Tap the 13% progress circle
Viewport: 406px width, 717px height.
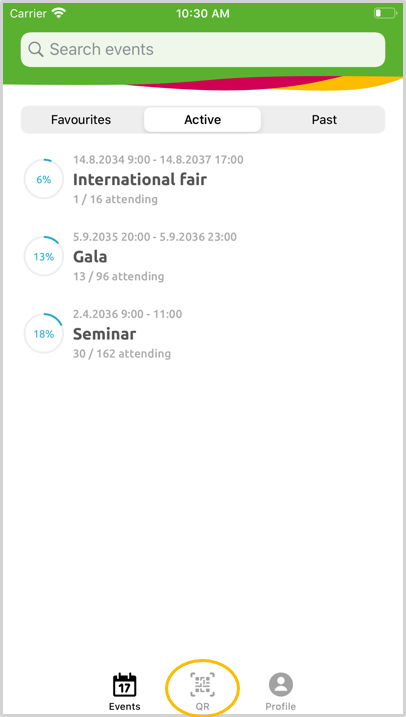[44, 257]
